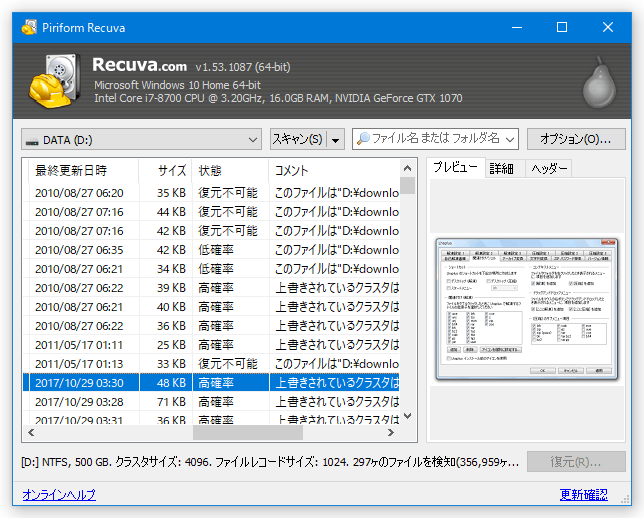
Task: Click the オプション(O)... button
Action: point(576,139)
